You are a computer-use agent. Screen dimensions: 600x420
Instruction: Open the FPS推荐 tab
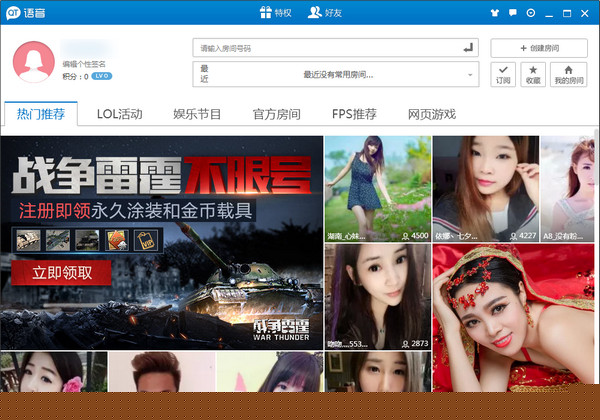coord(354,114)
